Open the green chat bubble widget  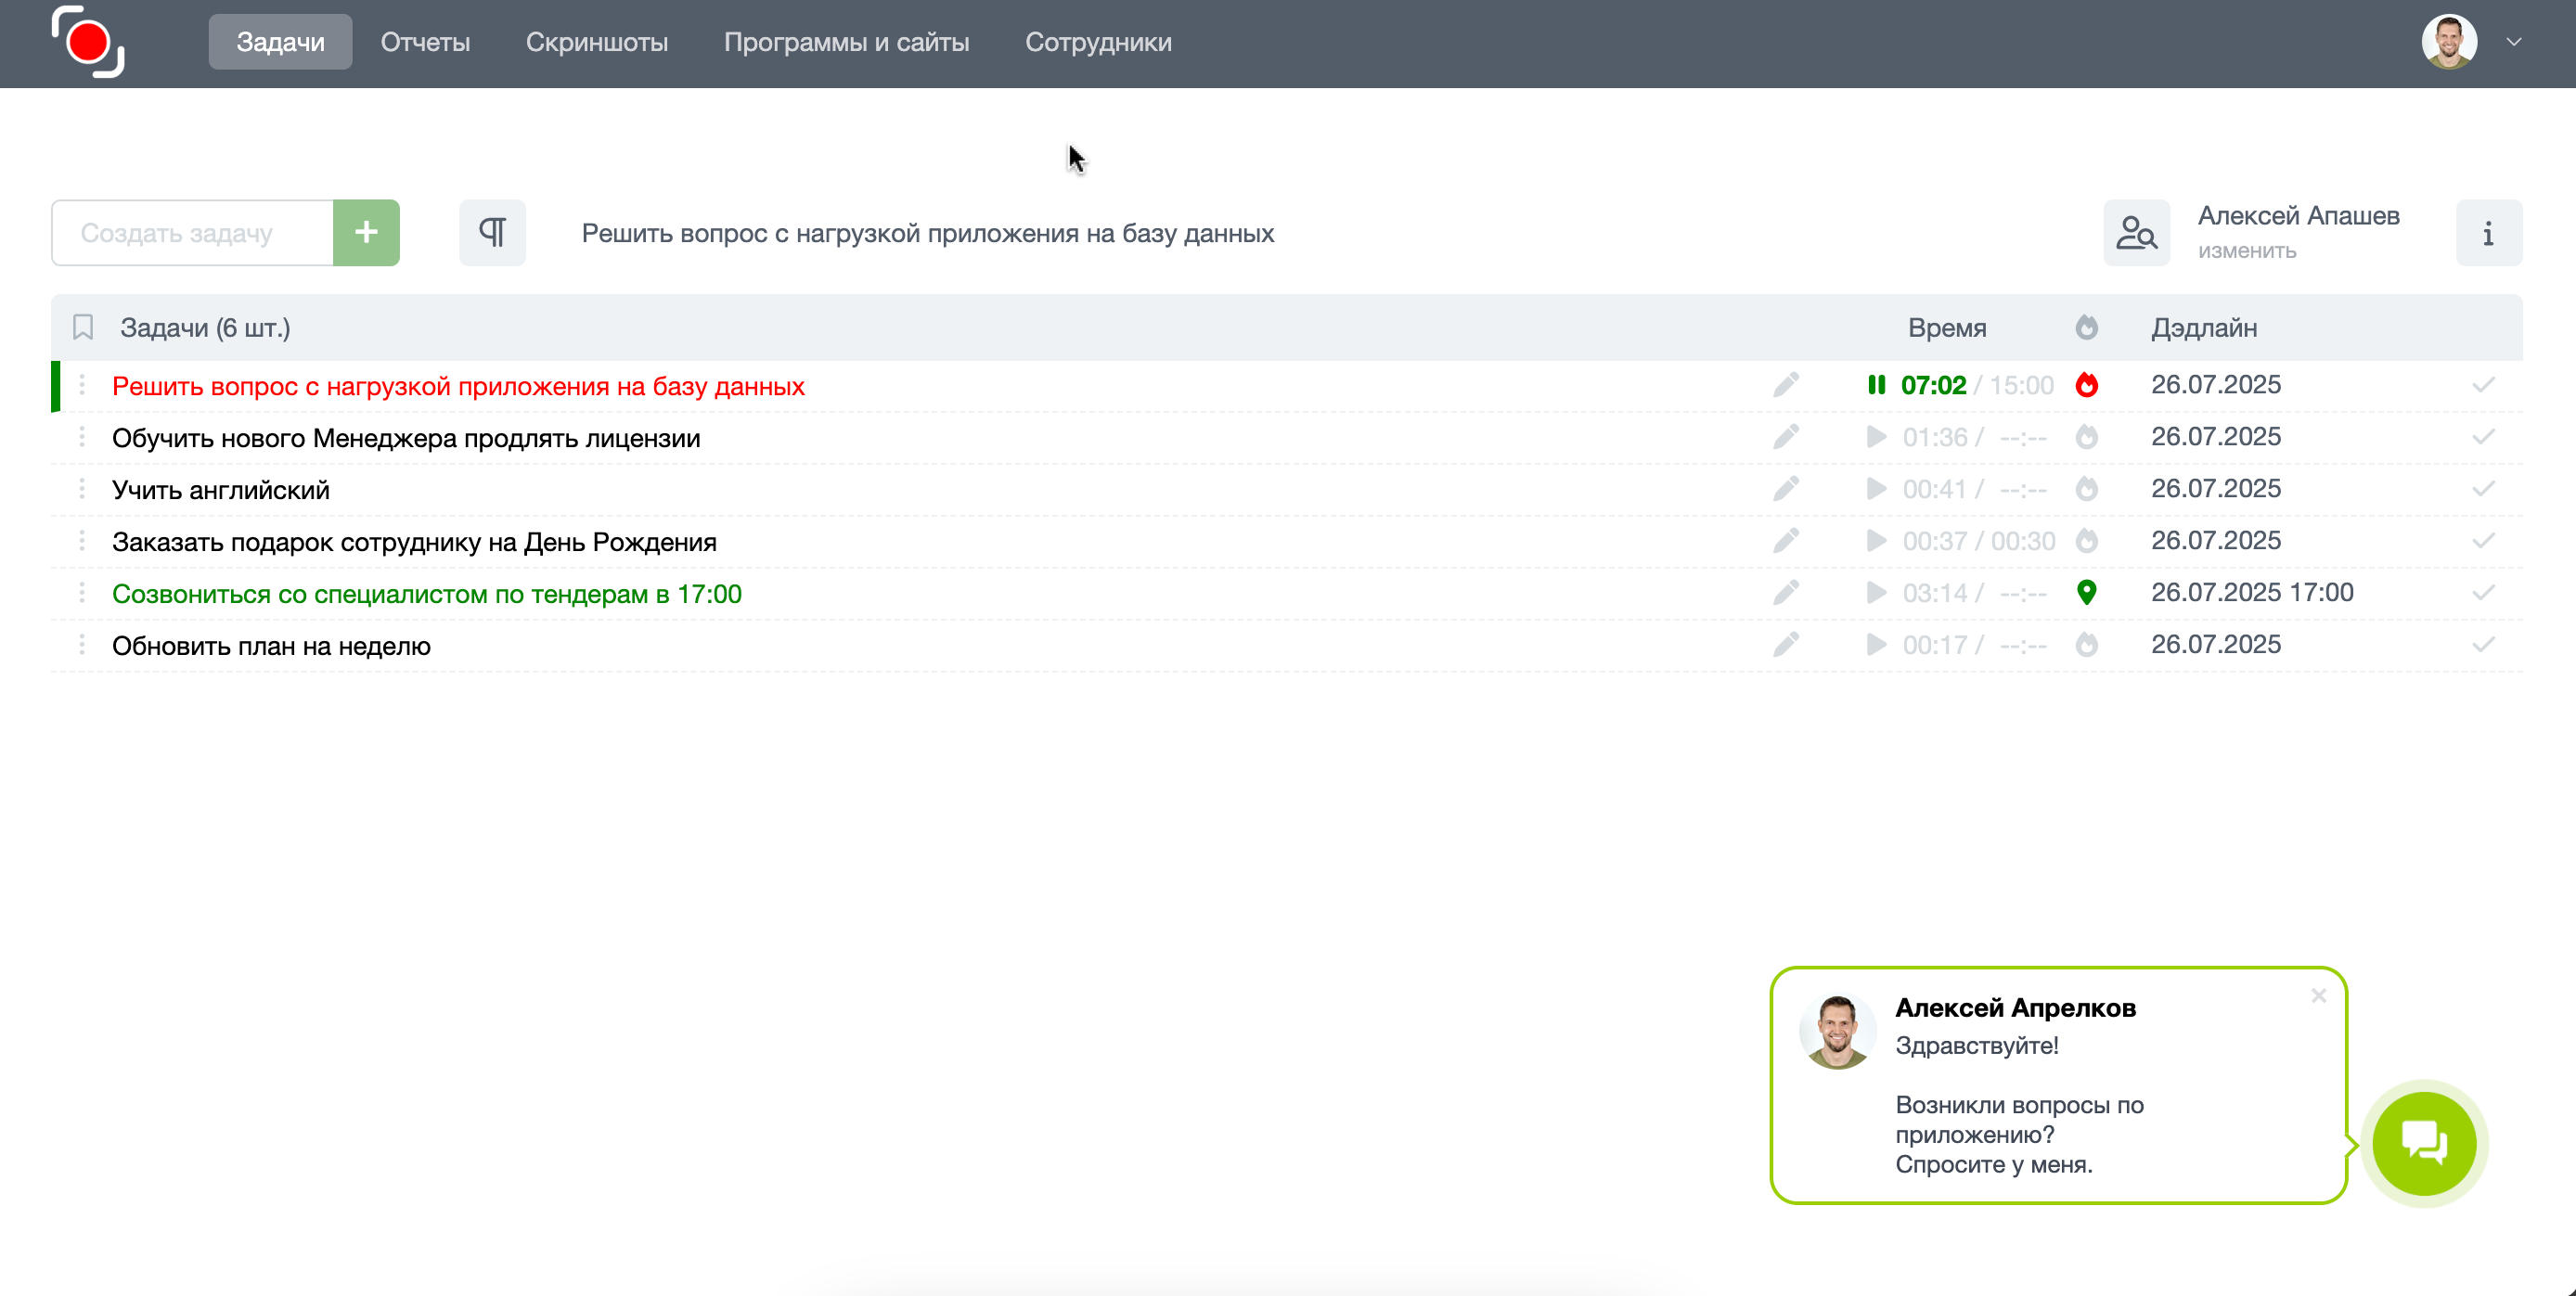click(x=2424, y=1142)
